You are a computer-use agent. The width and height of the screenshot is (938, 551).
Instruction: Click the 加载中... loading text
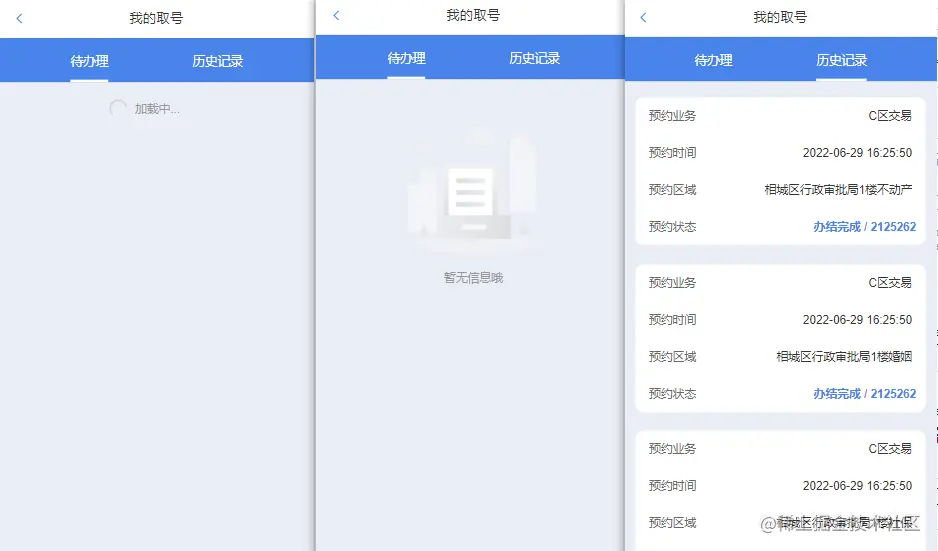coord(157,109)
